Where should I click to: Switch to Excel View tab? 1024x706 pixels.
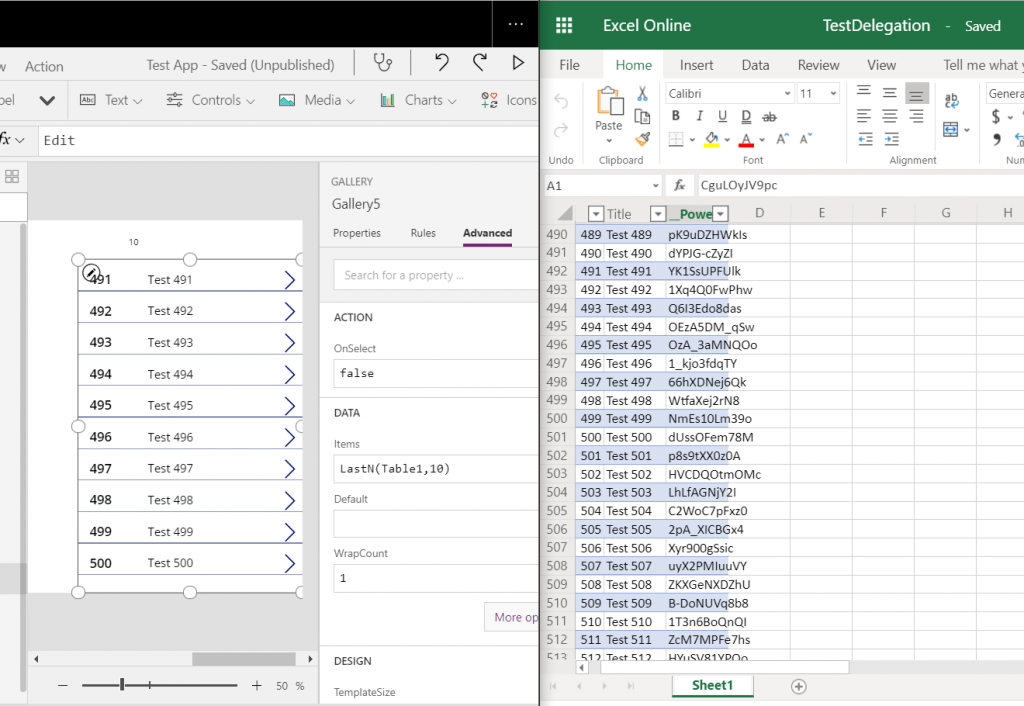[881, 65]
